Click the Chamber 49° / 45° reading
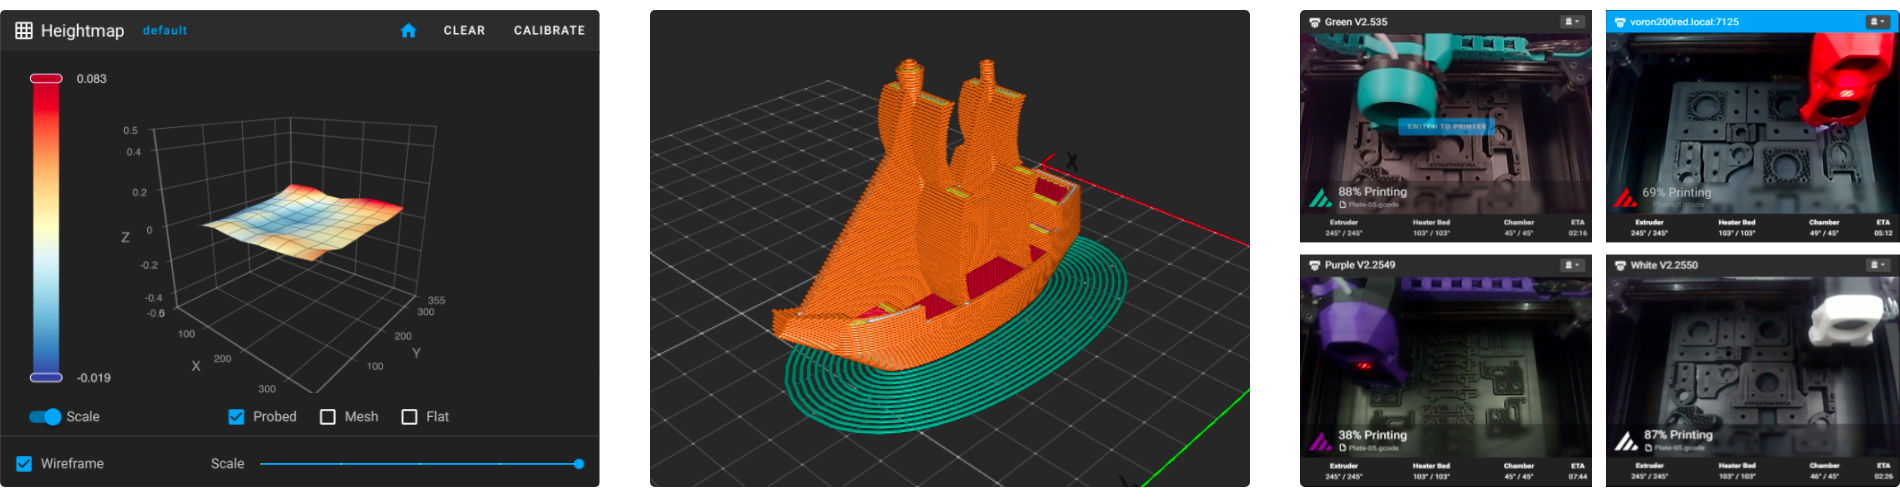 point(1824,233)
